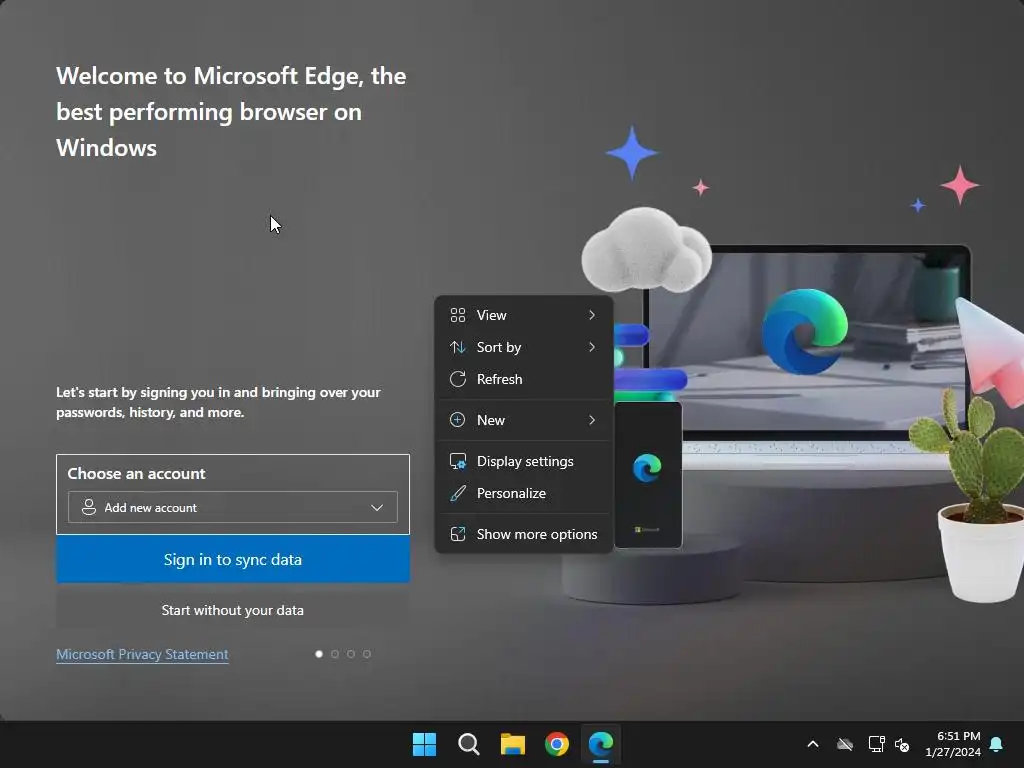The image size is (1024, 768).
Task: Click the Sort by arrows icon
Action: coord(458,347)
